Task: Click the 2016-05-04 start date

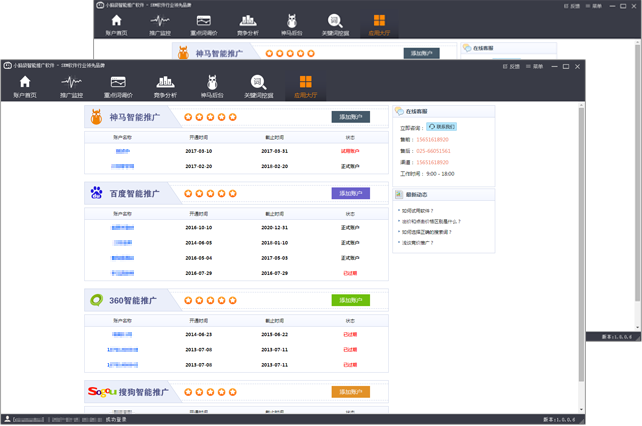Action: 199,258
